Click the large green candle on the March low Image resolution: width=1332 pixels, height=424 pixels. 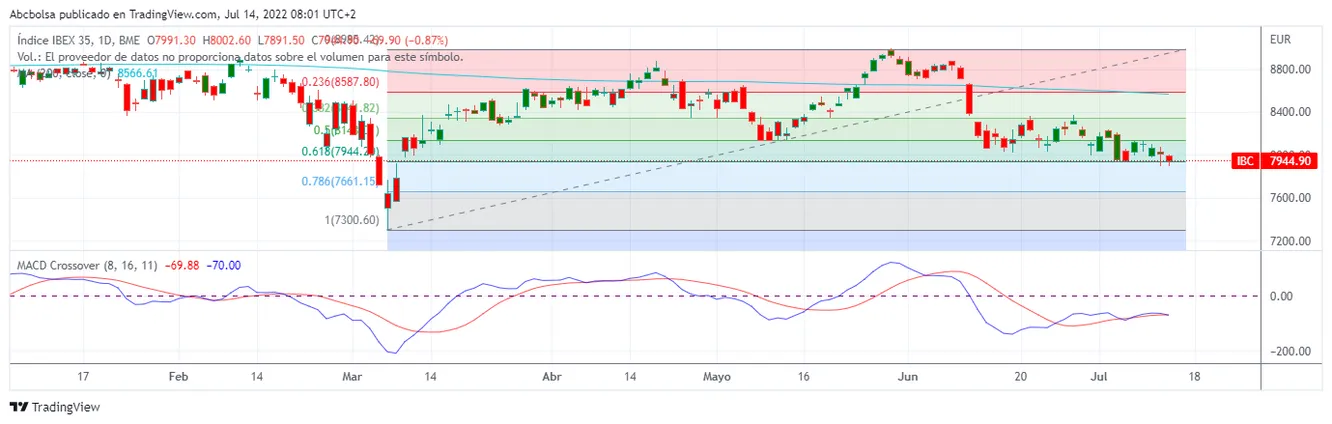tap(397, 190)
